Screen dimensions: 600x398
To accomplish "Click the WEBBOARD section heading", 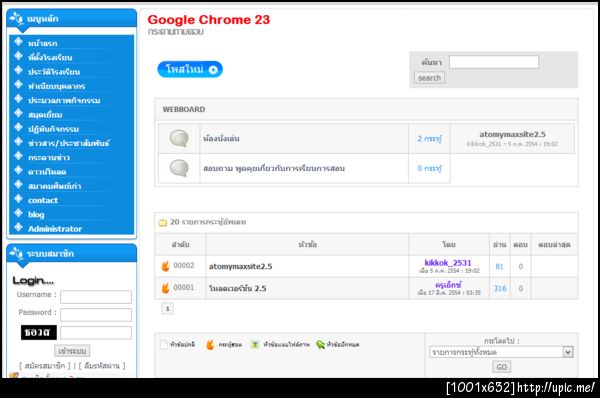I will tap(184, 109).
